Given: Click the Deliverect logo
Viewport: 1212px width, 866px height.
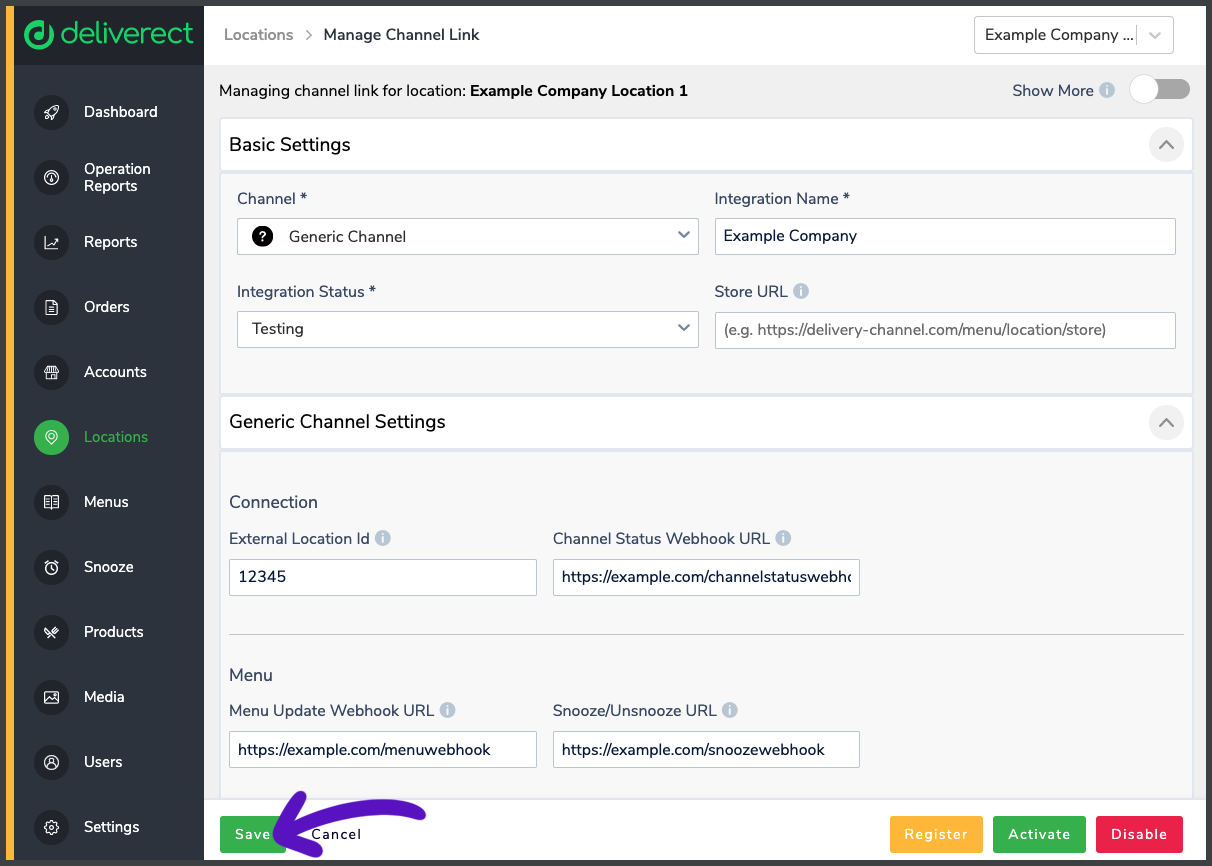Looking at the screenshot, I should click(x=108, y=34).
